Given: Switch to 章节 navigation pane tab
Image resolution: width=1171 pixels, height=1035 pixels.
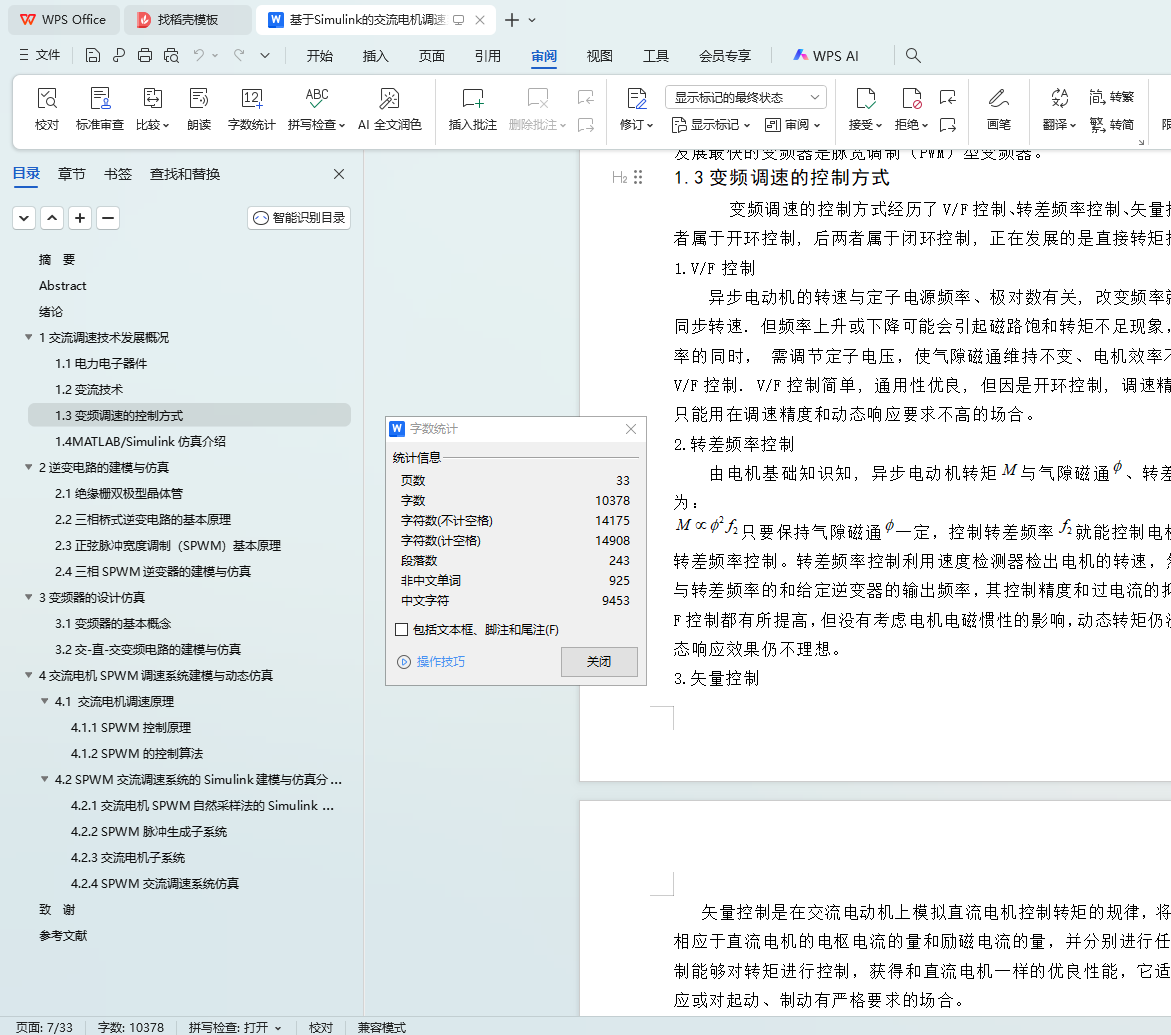Looking at the screenshot, I should point(72,174).
